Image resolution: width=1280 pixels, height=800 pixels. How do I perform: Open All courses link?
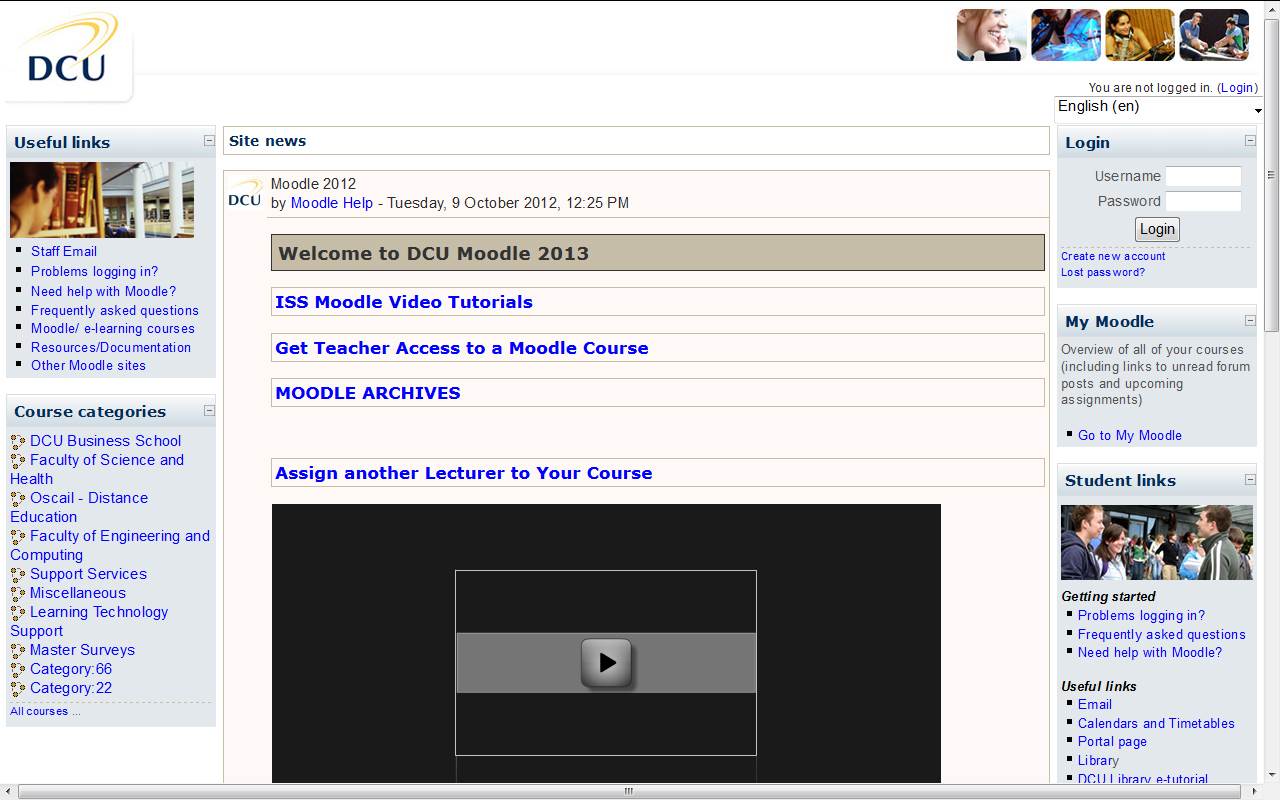tap(45, 711)
